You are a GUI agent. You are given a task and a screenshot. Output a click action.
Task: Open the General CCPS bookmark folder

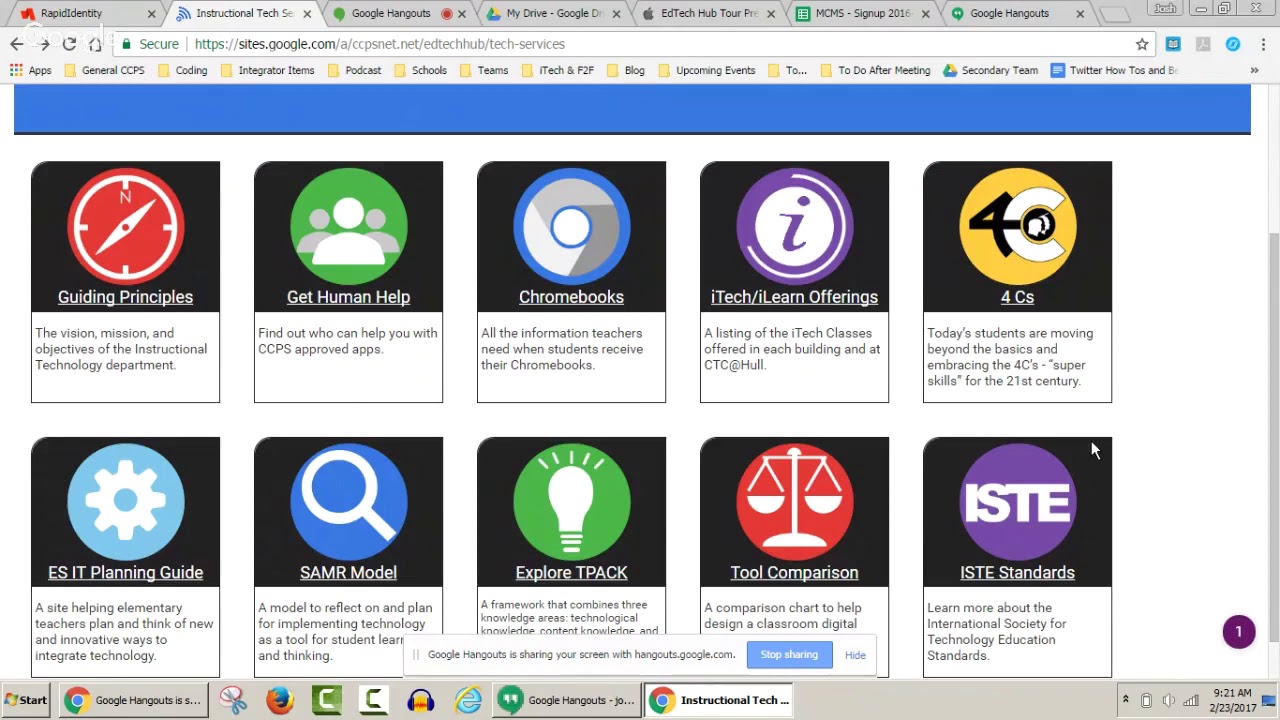104,70
